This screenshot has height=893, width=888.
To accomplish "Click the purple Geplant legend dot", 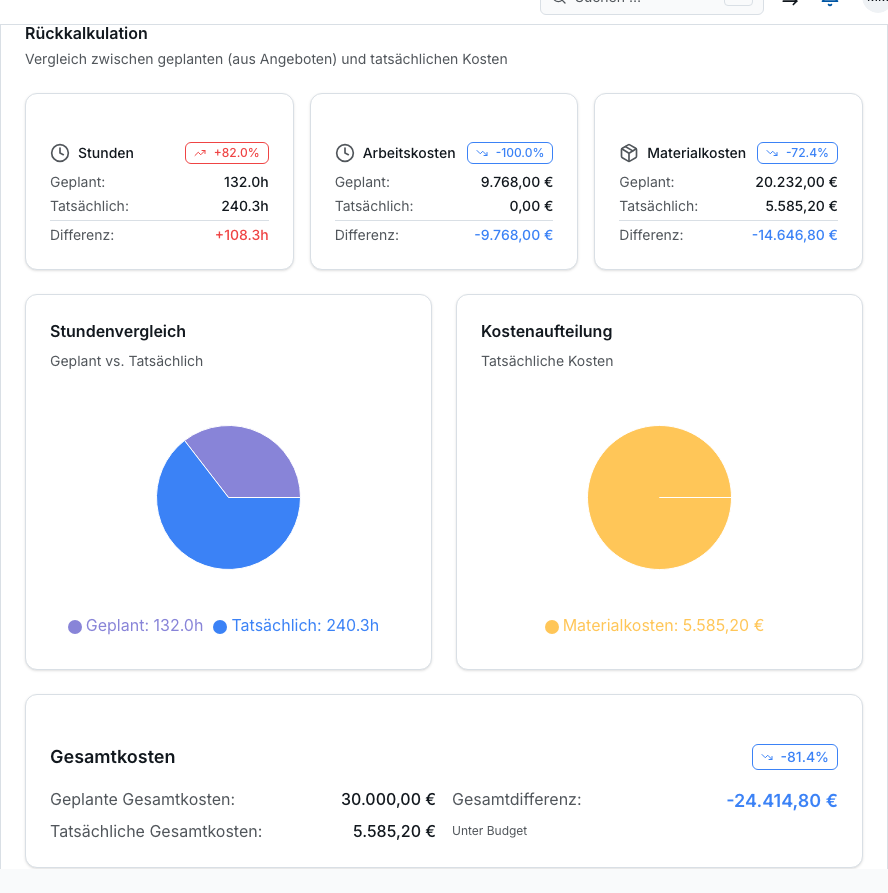I will click(75, 626).
